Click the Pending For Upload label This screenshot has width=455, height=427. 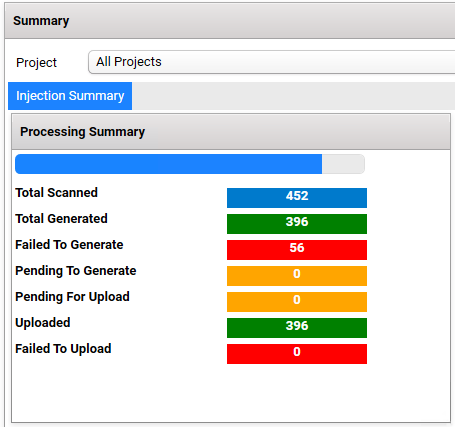tap(72, 297)
